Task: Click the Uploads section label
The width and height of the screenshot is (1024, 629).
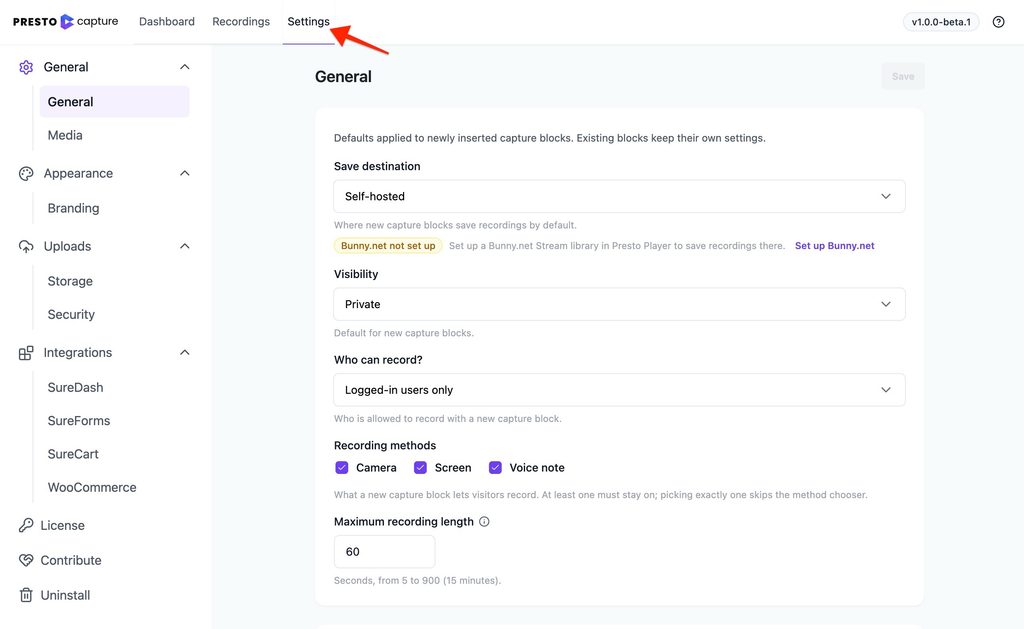Action: [67, 246]
